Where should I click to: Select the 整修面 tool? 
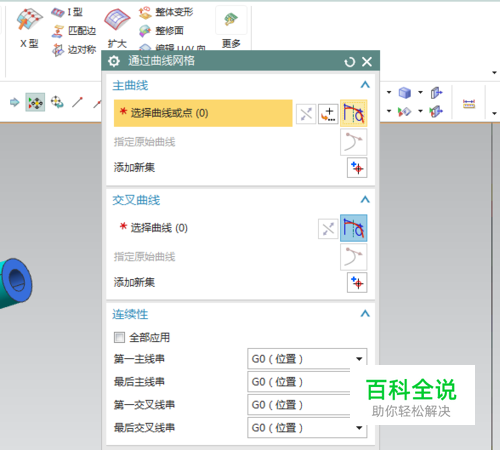[x=161, y=31]
